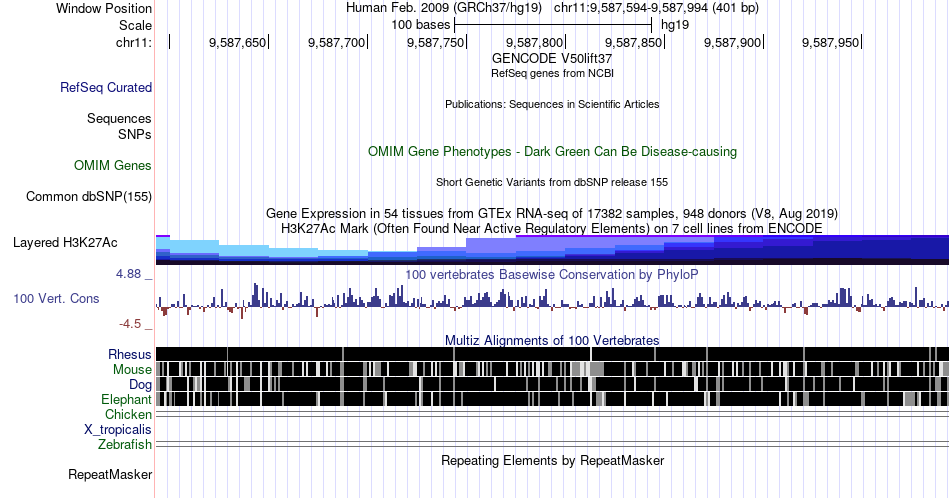This screenshot has height=498, width=950.
Task: Click the Scale label
Action: click(135, 25)
